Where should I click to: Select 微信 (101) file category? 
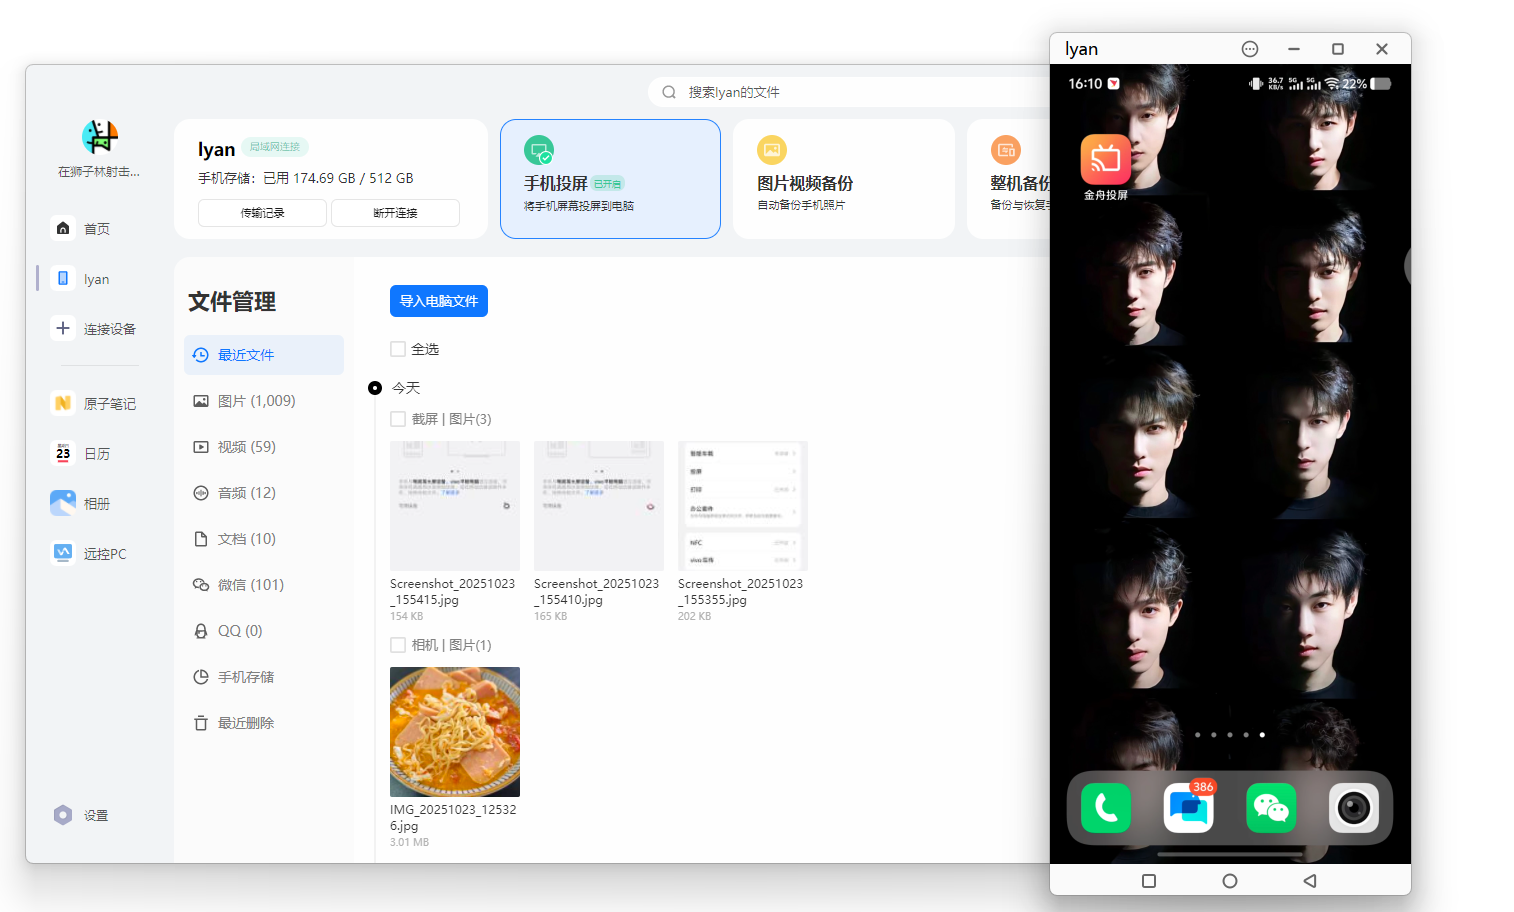[x=251, y=585]
